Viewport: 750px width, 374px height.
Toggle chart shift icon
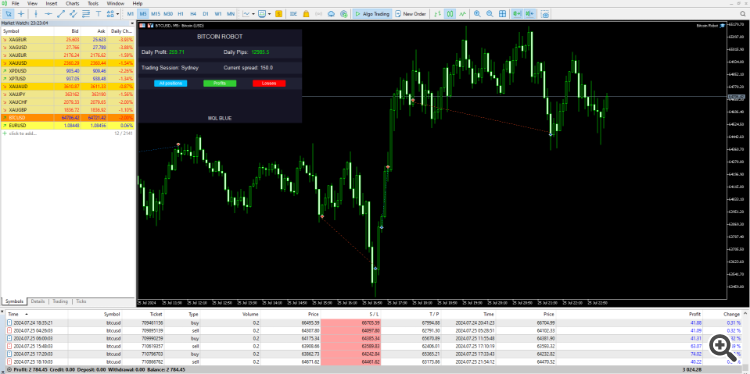point(529,14)
